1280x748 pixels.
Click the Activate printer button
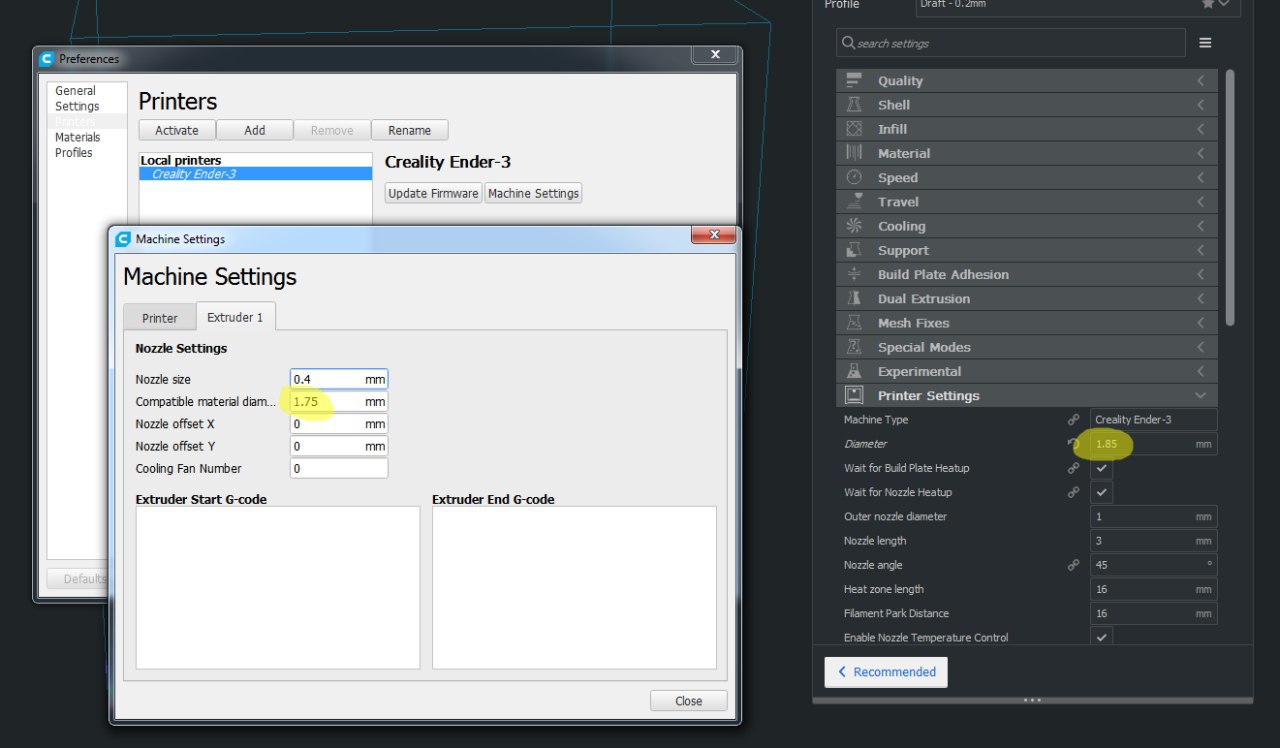tap(177, 130)
